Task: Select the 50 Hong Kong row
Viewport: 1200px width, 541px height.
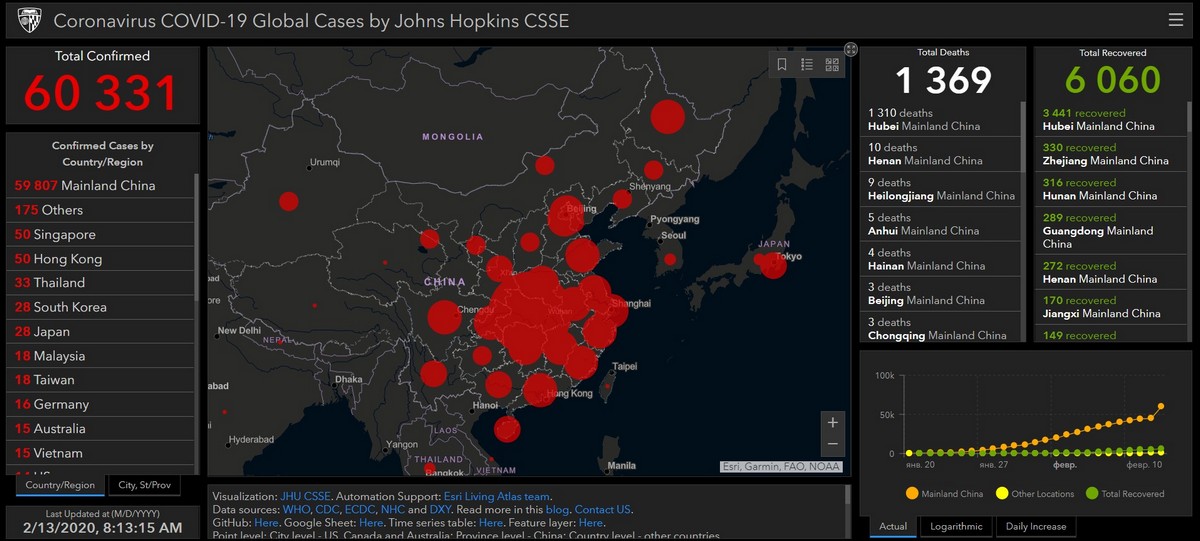Action: (x=100, y=258)
